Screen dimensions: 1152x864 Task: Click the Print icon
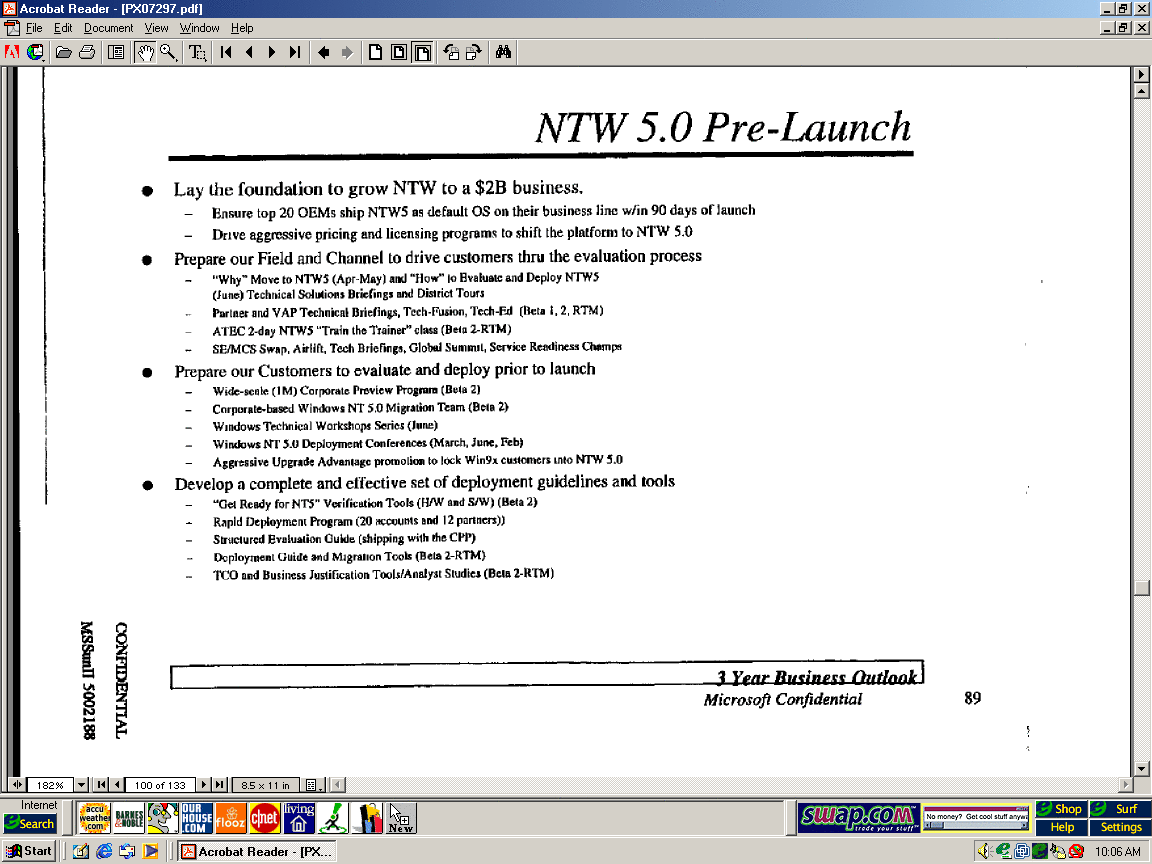coord(86,52)
